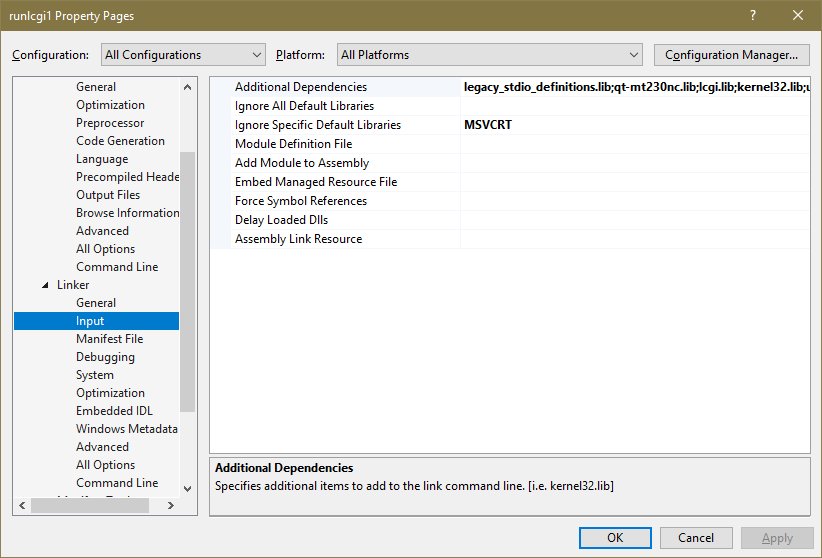Viewport: 822px width, 558px height.
Task: Select Command Line just above Linker
Action: point(117,266)
